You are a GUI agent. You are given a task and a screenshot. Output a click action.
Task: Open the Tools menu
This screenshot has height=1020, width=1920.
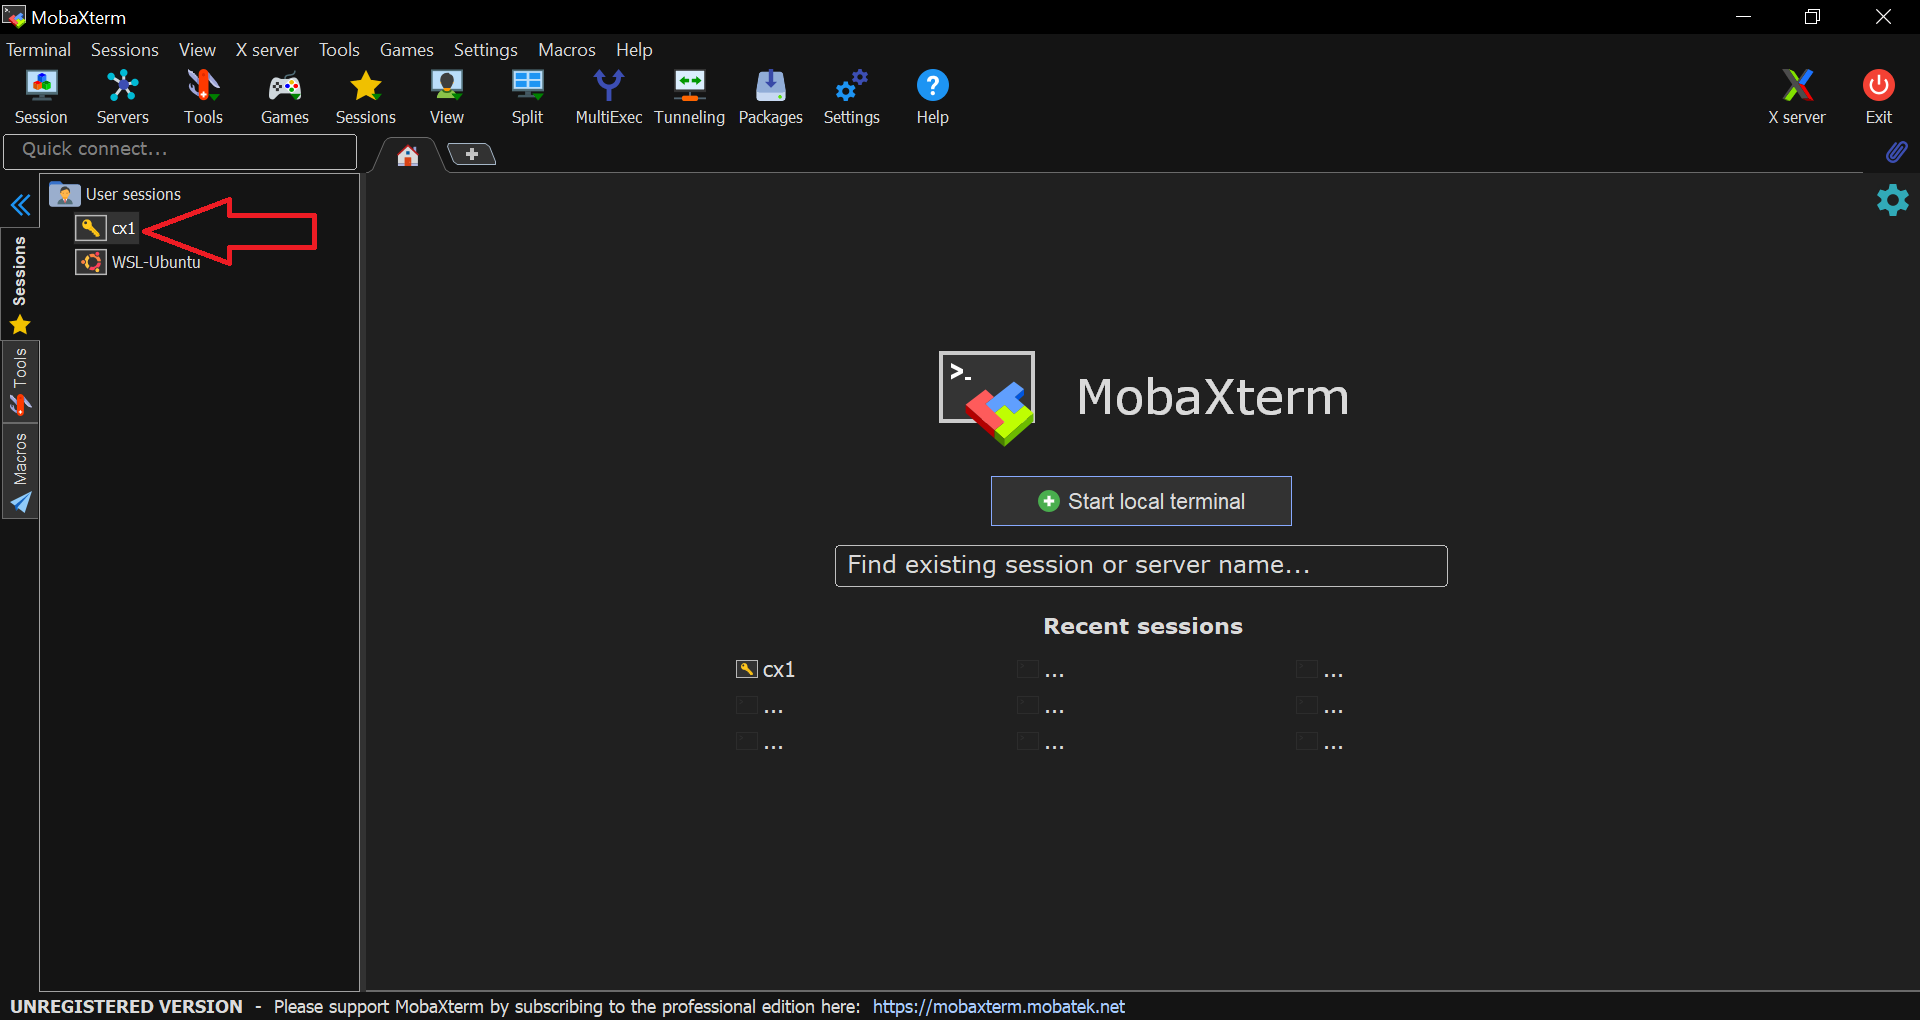[x=339, y=50]
